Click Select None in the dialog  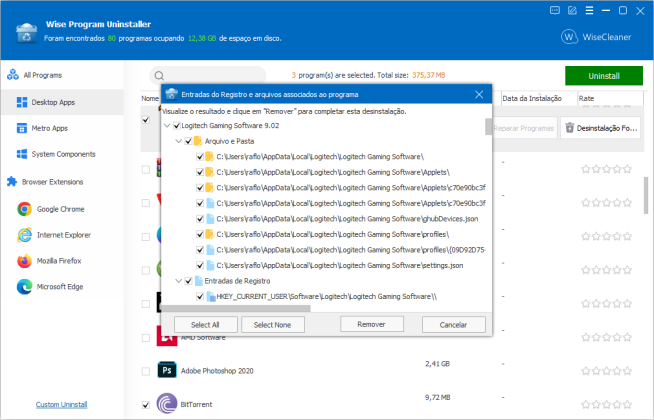273,324
